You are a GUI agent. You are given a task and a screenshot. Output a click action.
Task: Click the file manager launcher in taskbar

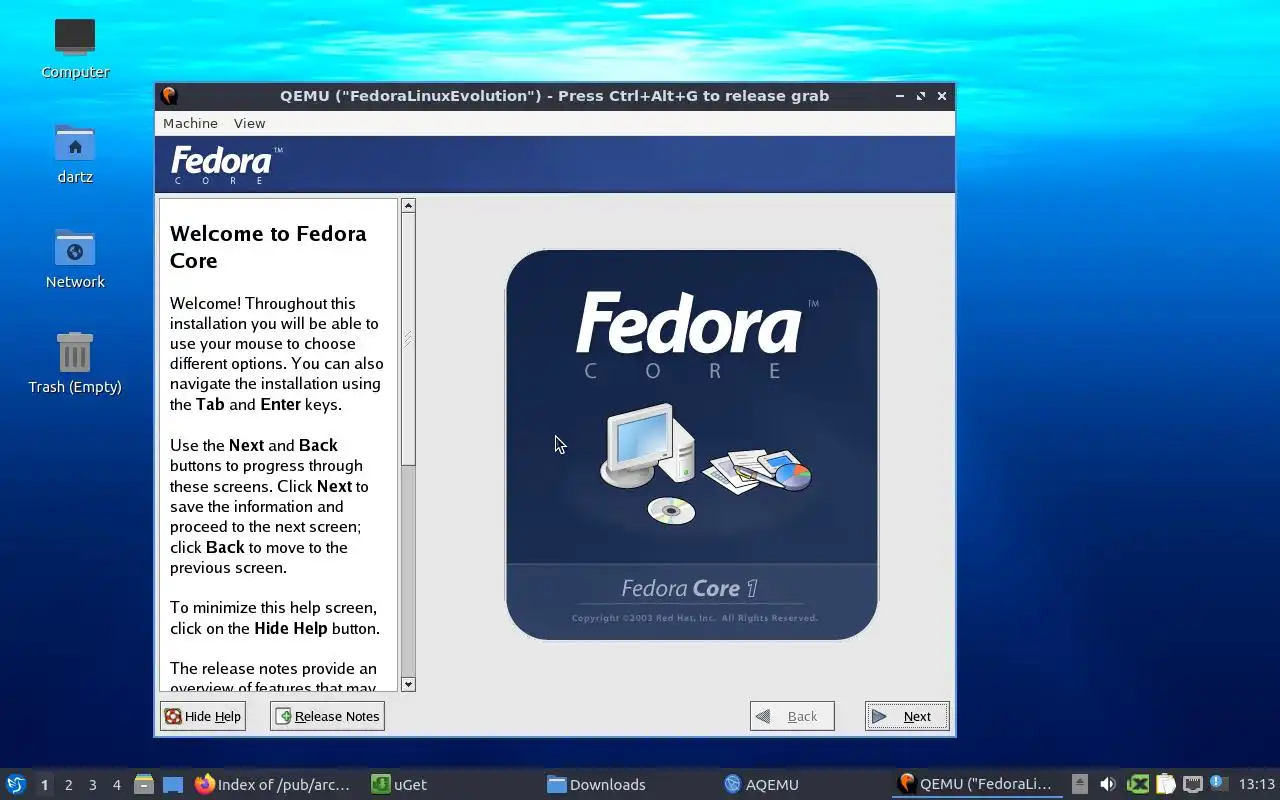click(144, 784)
